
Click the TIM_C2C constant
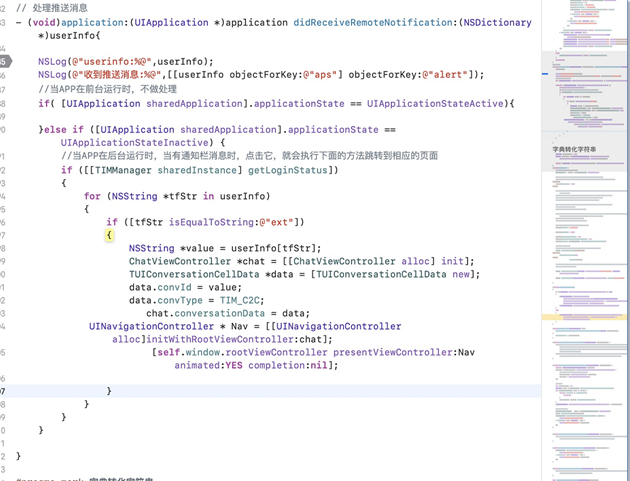pyautogui.click(x=239, y=301)
